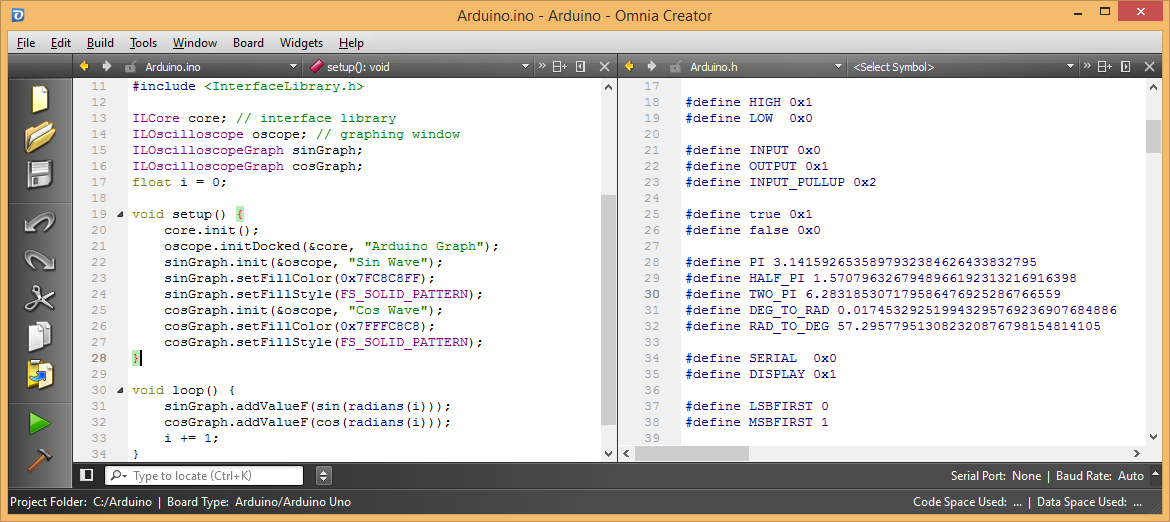Click the Type to locate search field
The height and width of the screenshot is (522, 1170).
(x=204, y=475)
